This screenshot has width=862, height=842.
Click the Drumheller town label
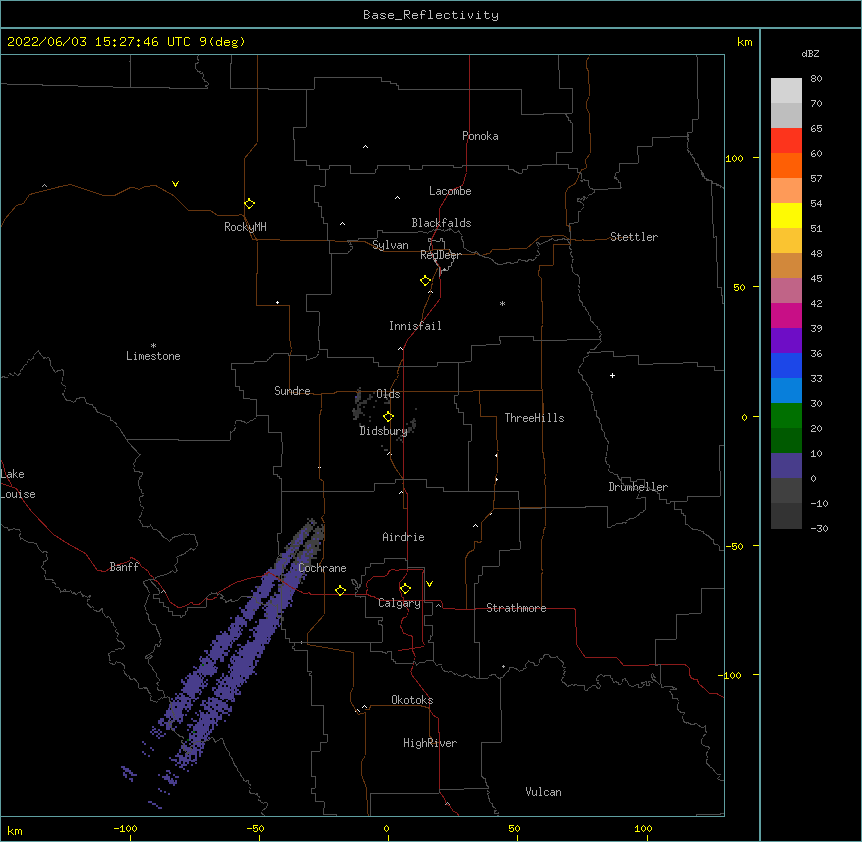click(638, 487)
